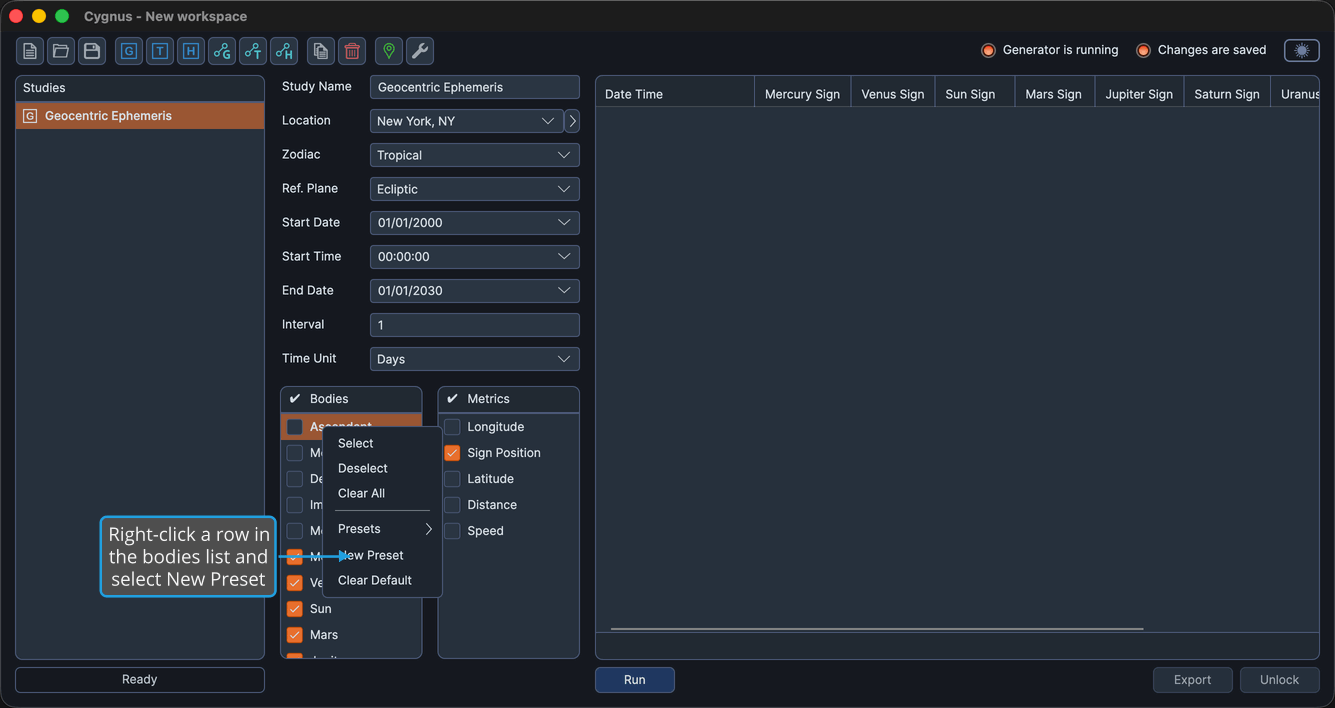
Task: Choose Clear Default in the context menu
Action: pos(382,580)
